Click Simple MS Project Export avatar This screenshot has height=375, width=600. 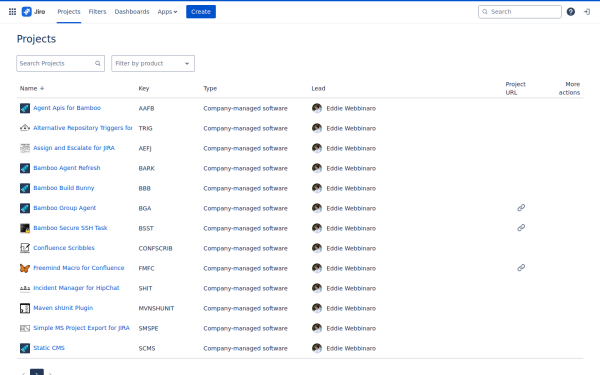[25, 328]
